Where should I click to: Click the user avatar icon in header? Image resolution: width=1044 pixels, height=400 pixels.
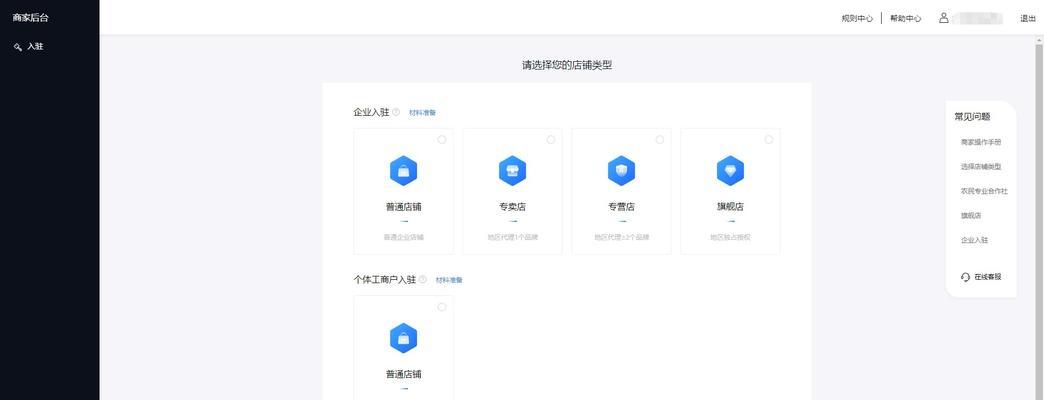point(943,18)
